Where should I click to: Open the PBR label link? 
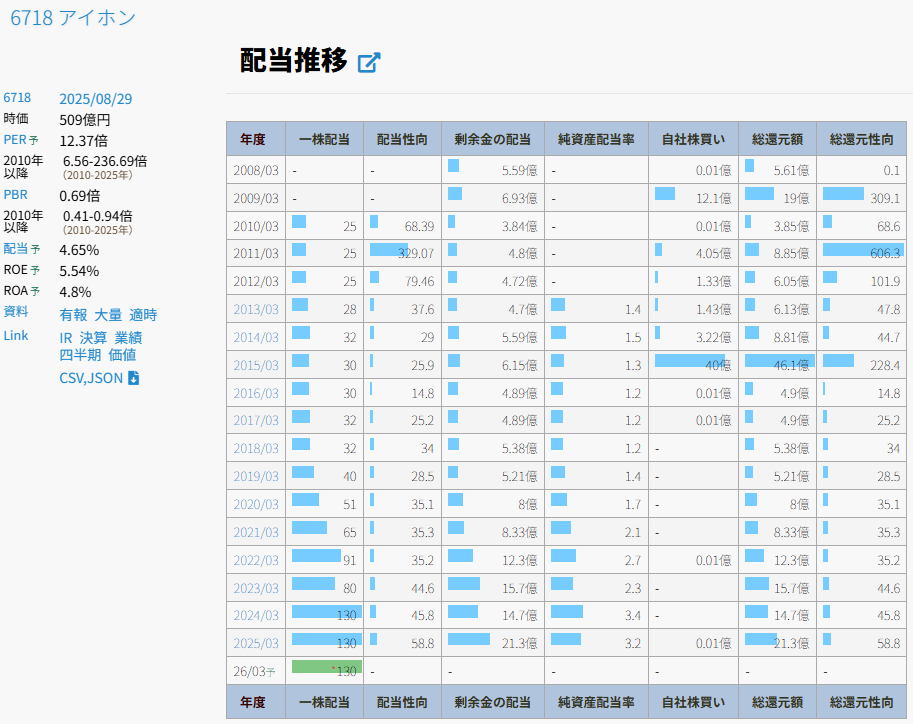point(15,195)
